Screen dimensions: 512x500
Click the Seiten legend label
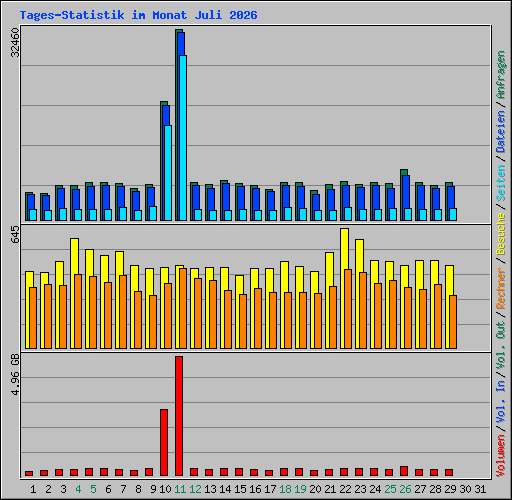pos(501,183)
